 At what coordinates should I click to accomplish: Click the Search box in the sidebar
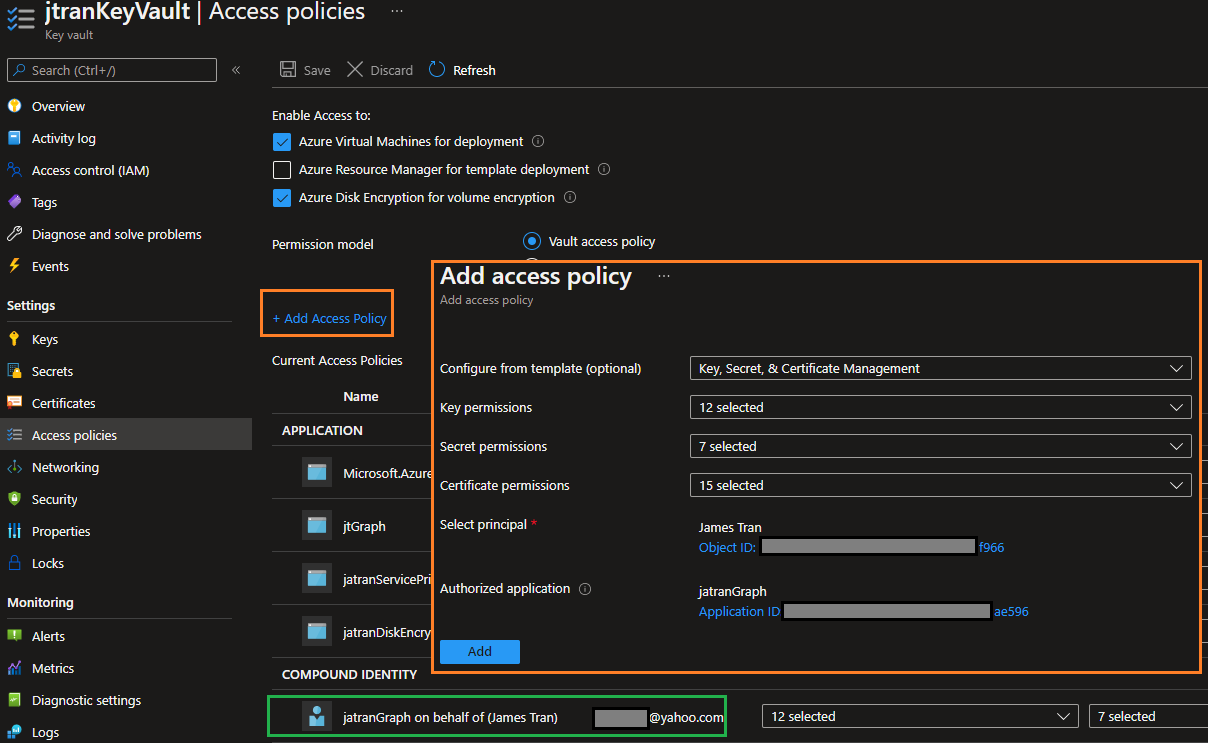coord(110,70)
